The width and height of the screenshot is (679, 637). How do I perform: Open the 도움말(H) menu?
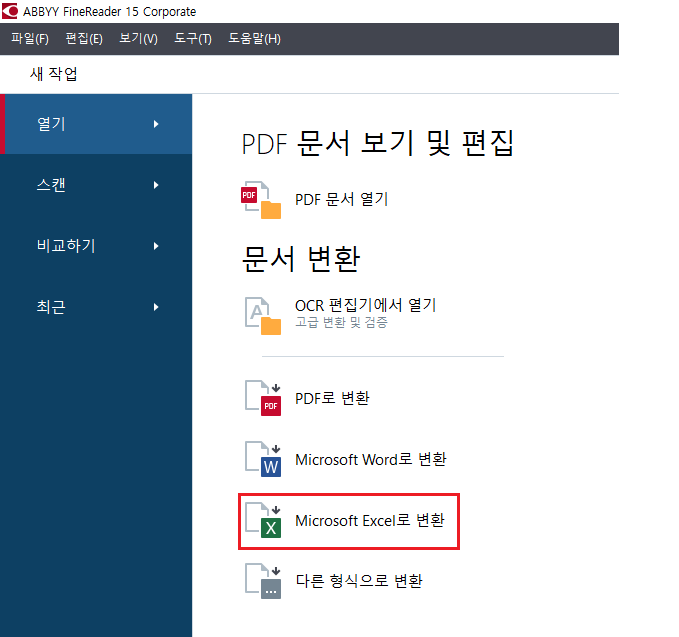(255, 39)
